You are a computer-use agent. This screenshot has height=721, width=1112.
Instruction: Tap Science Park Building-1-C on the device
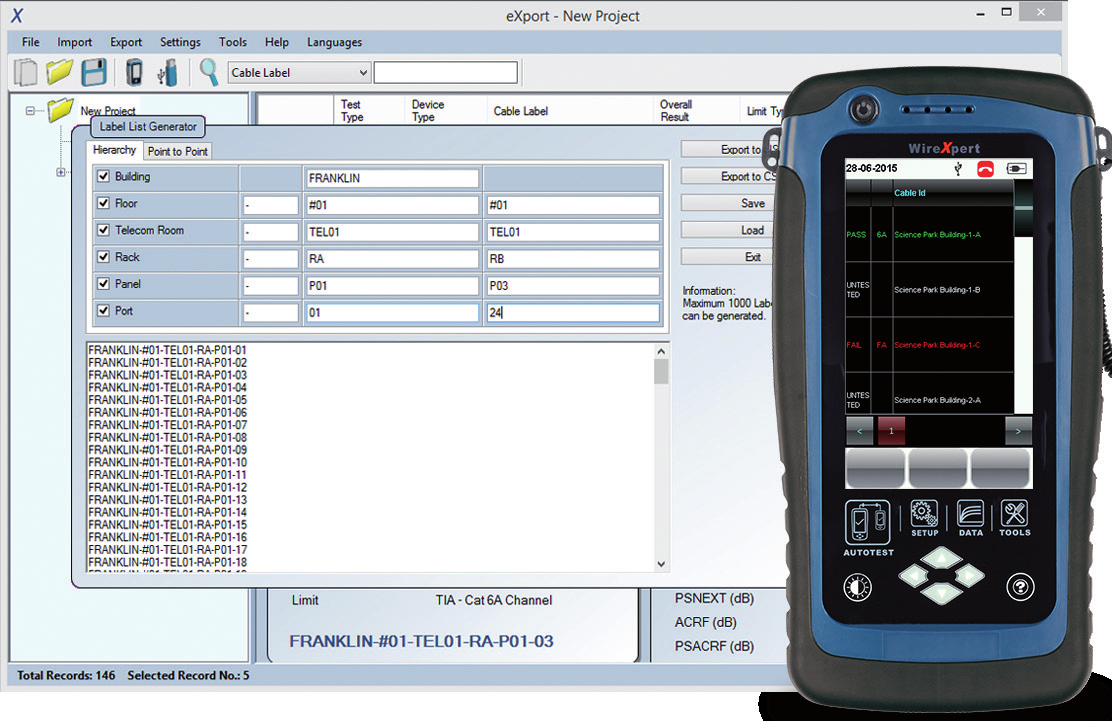coord(937,345)
